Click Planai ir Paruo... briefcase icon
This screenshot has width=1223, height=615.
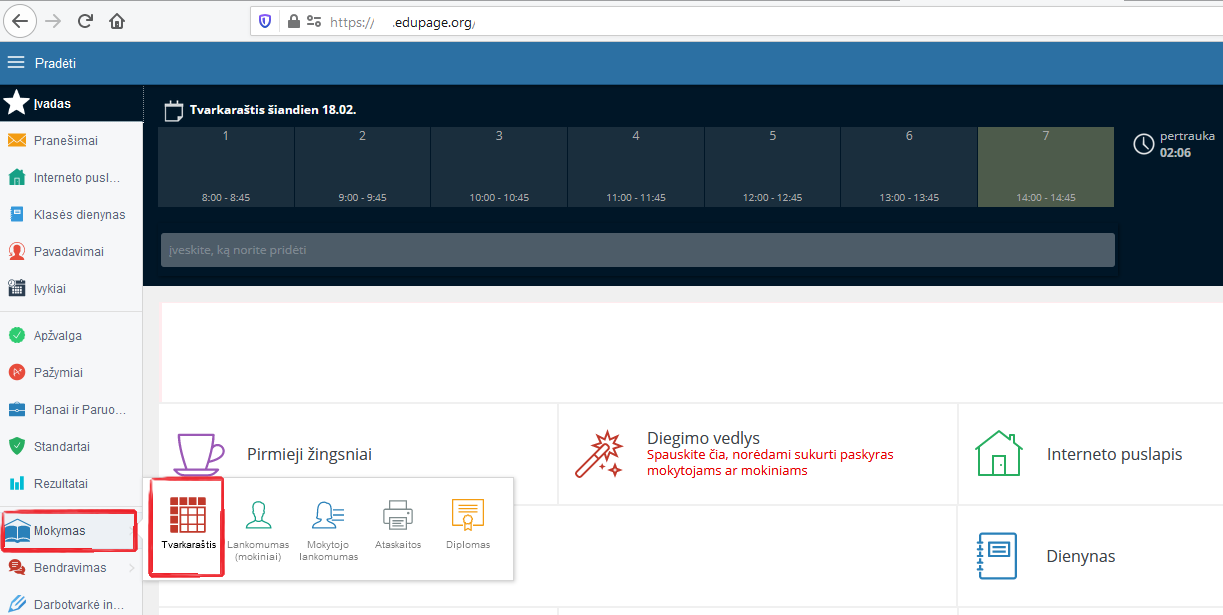(16, 410)
